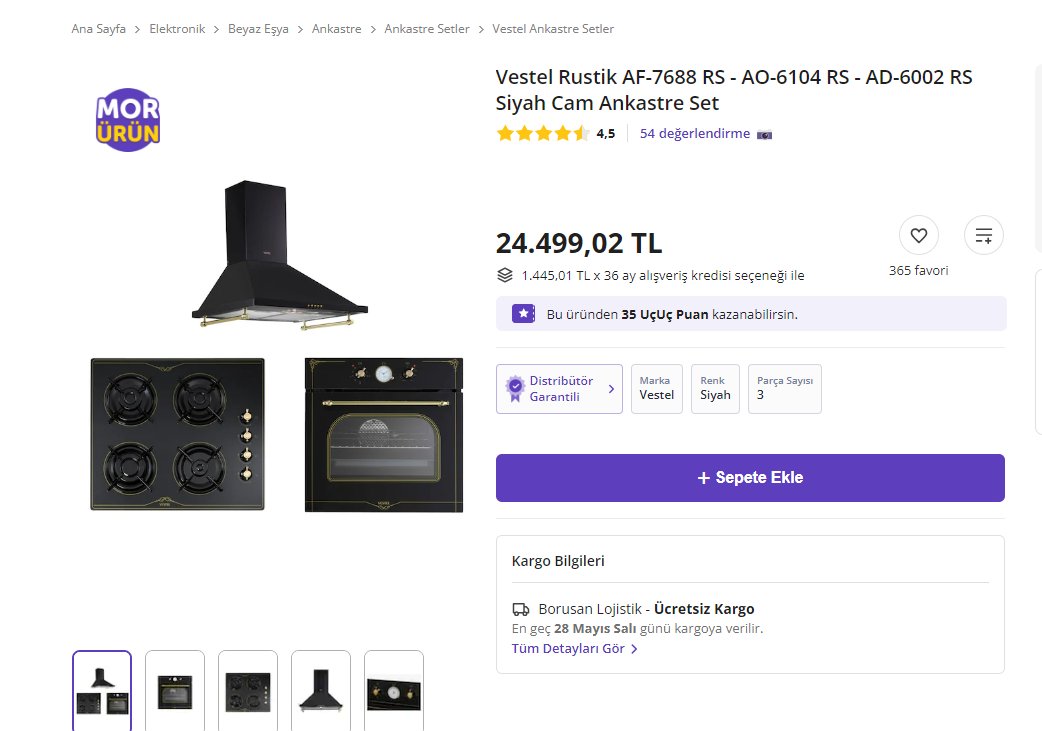Click the Parça Sayısı 3 box
The width and height of the screenshot is (1042, 731).
pos(785,389)
